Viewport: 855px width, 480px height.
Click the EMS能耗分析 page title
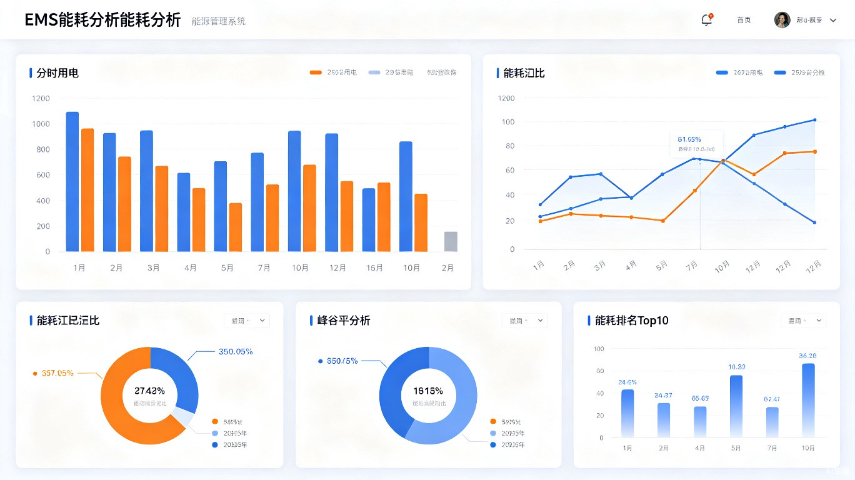[103, 20]
